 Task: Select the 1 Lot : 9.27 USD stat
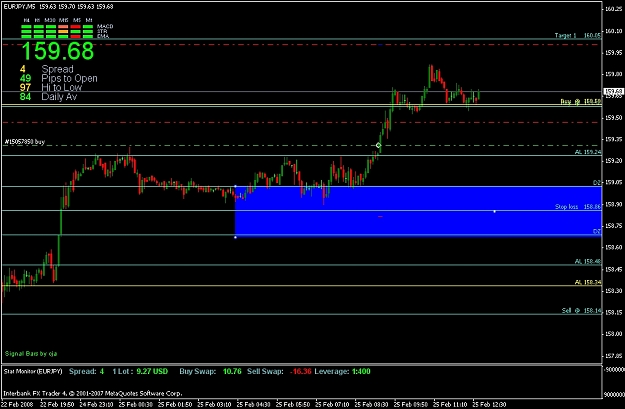(140, 372)
